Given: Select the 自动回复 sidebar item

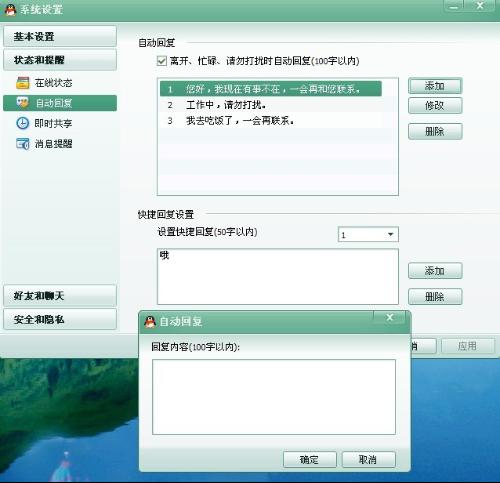Looking at the screenshot, I should pyautogui.click(x=60, y=103).
